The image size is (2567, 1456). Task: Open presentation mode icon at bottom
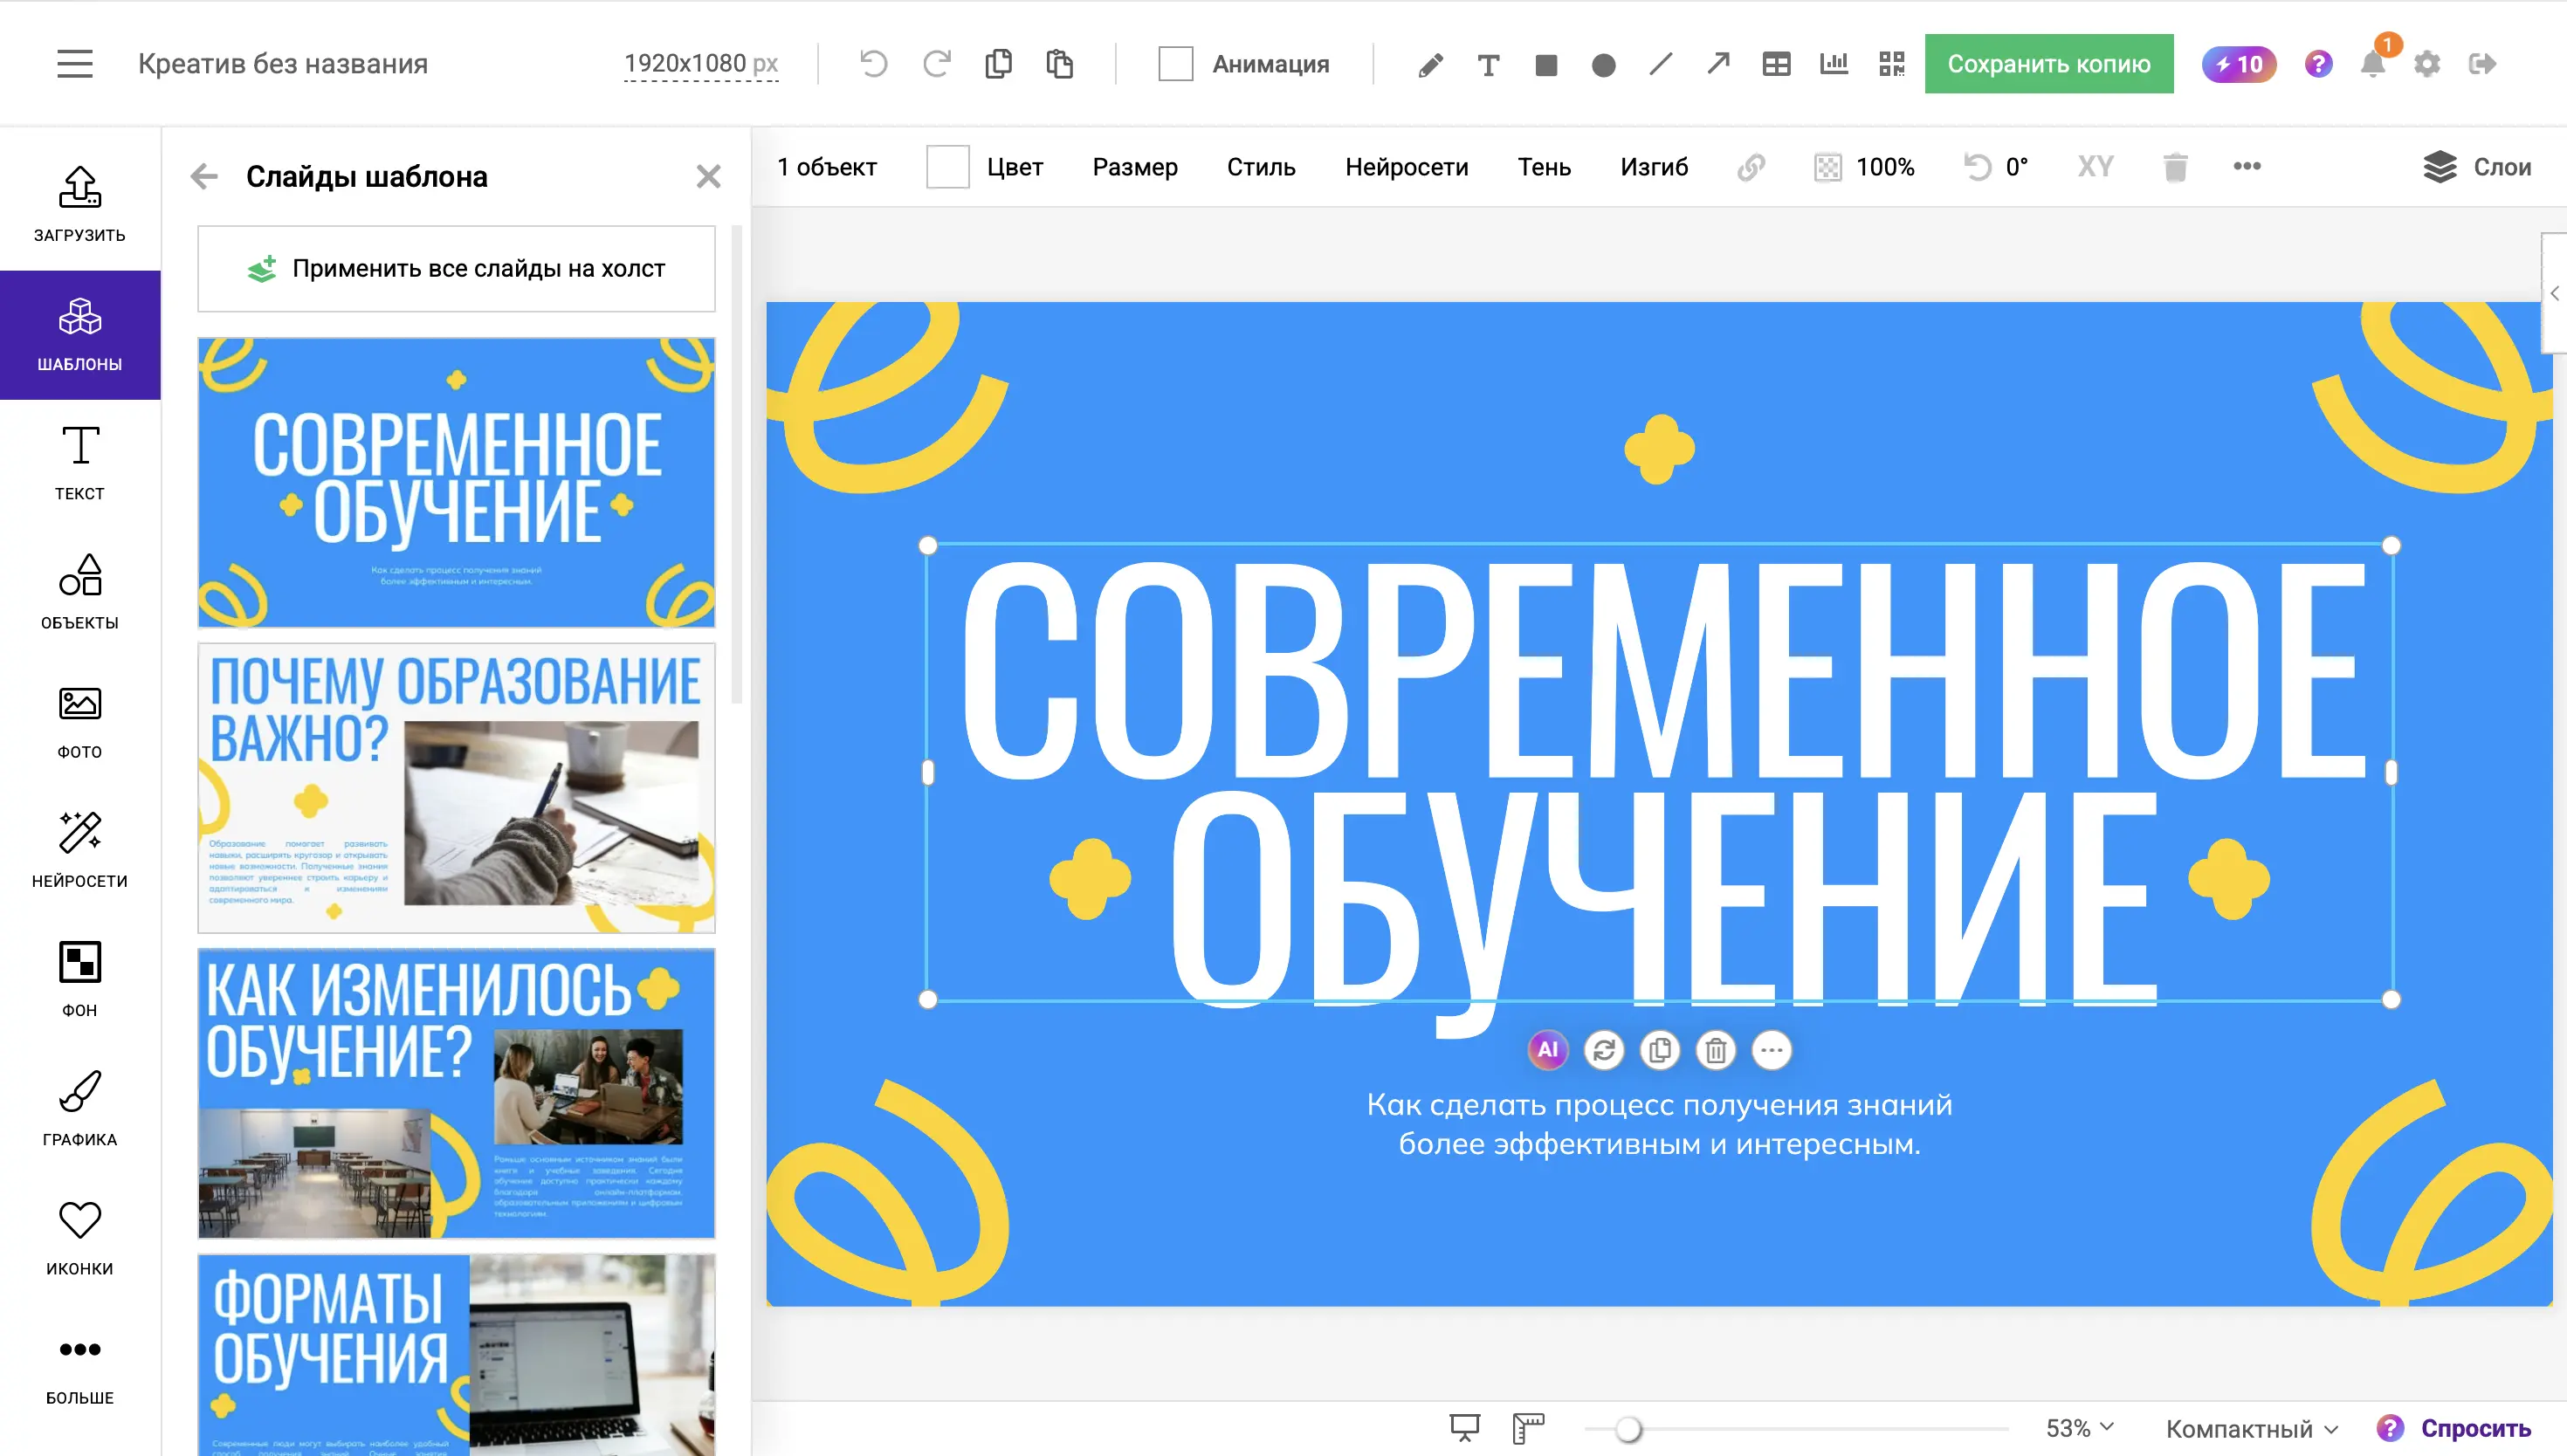point(1465,1427)
